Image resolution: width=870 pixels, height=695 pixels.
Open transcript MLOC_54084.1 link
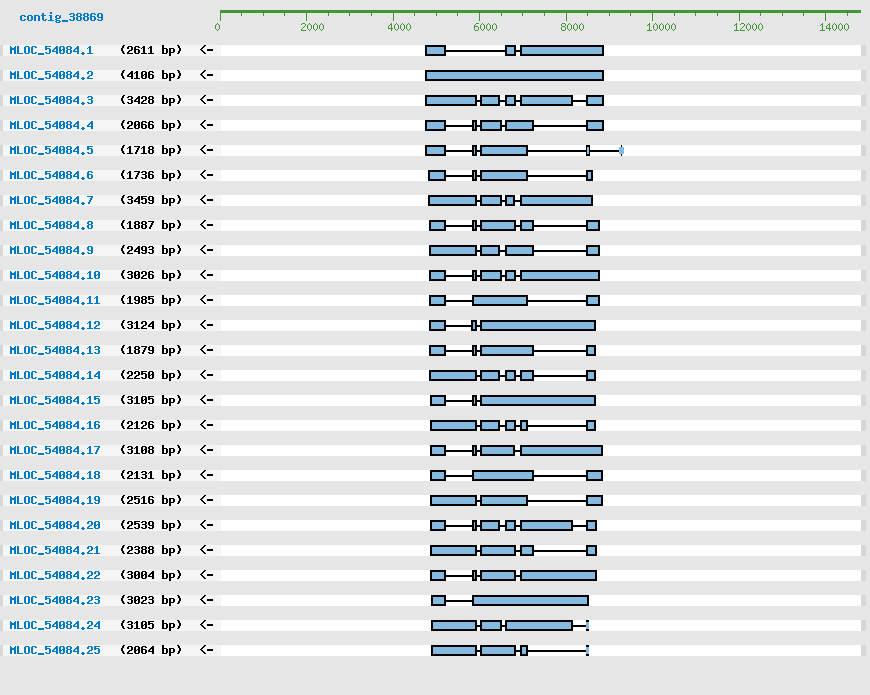[51, 50]
